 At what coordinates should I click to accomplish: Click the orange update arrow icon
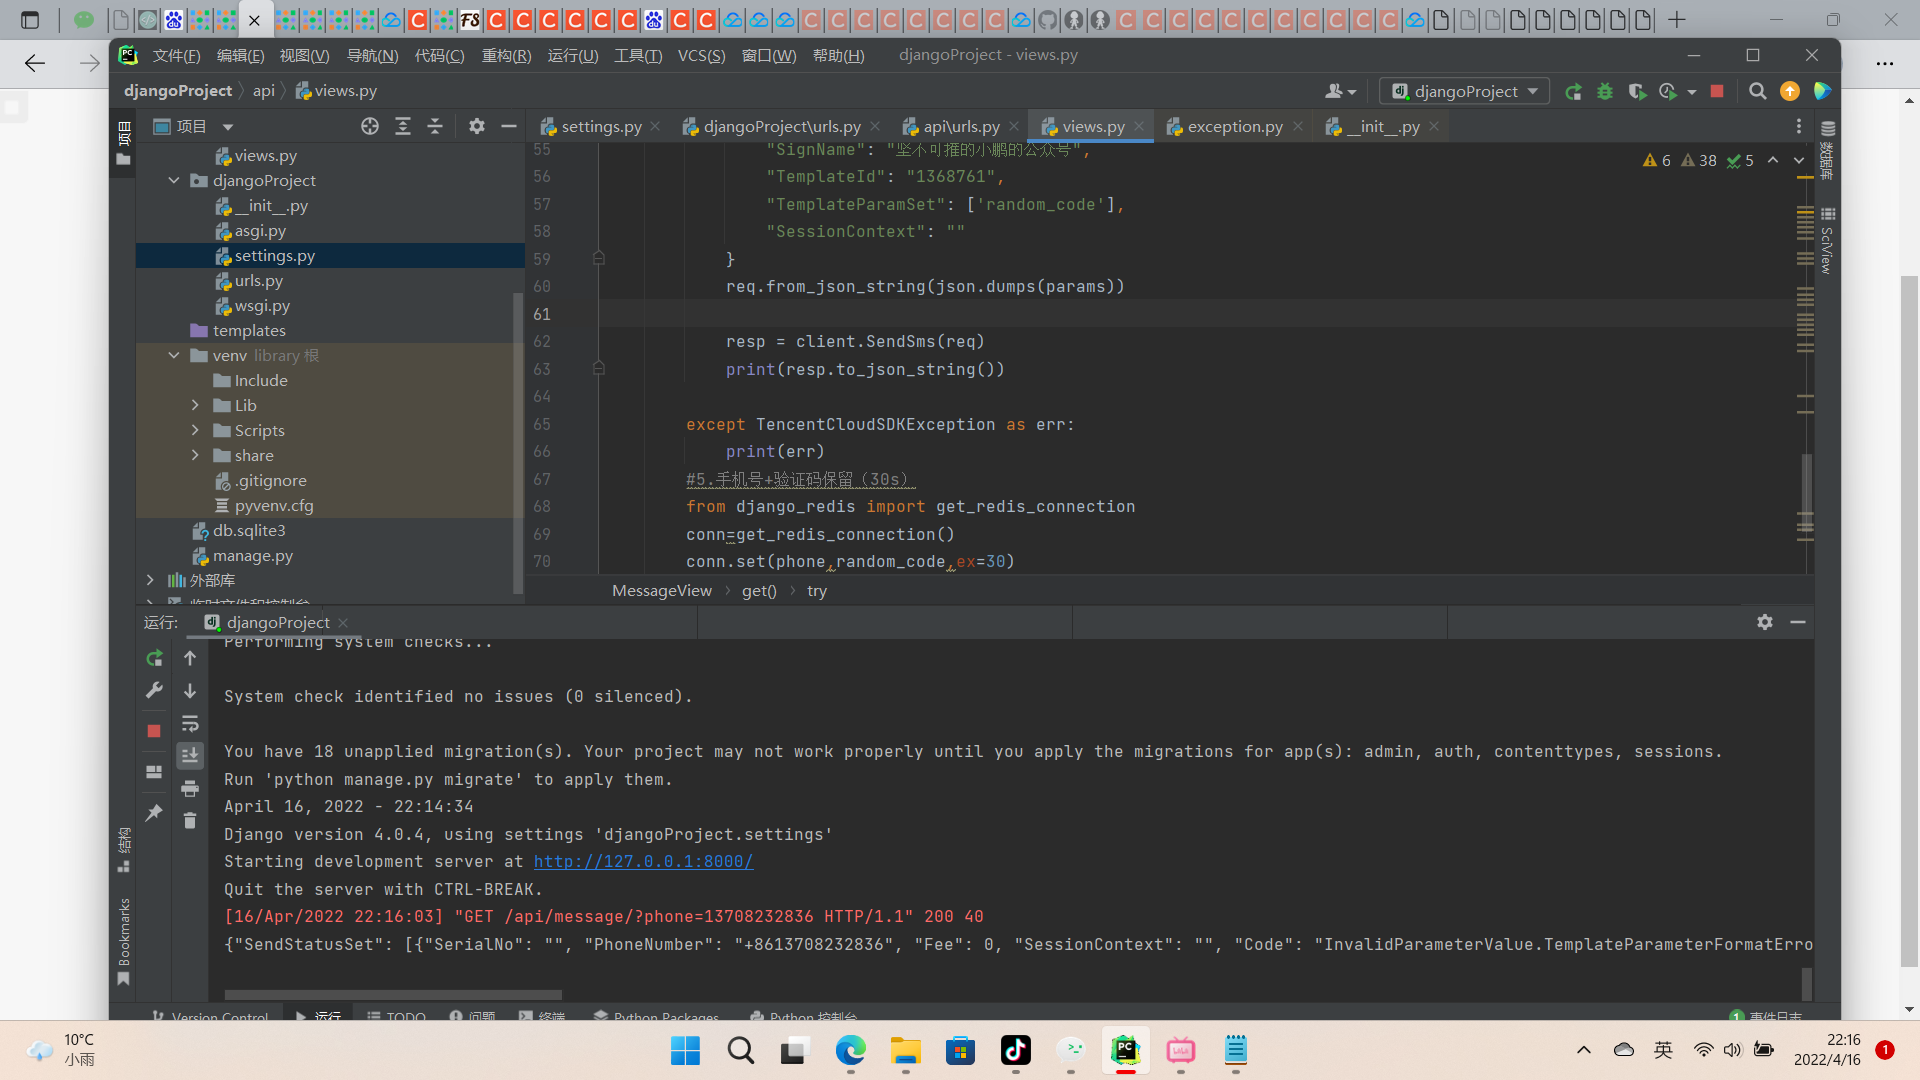click(1790, 91)
